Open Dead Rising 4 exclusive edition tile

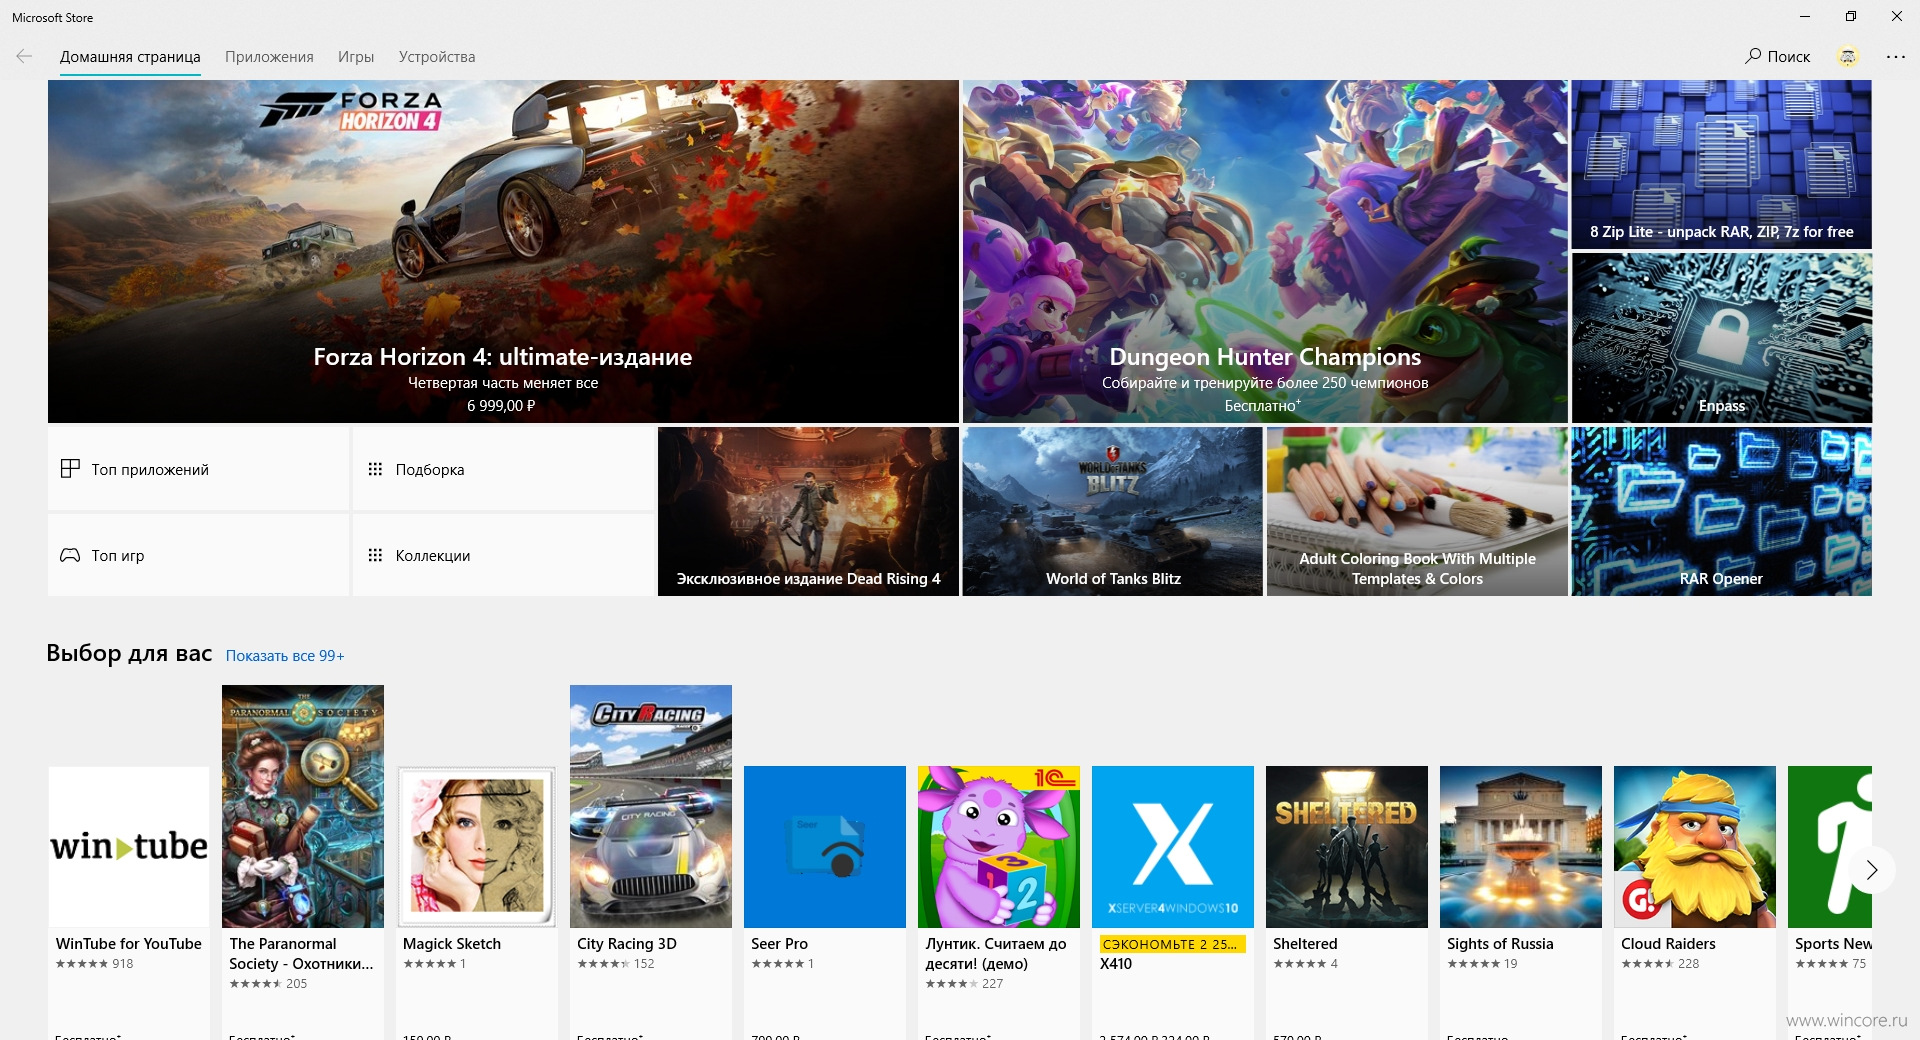click(808, 512)
